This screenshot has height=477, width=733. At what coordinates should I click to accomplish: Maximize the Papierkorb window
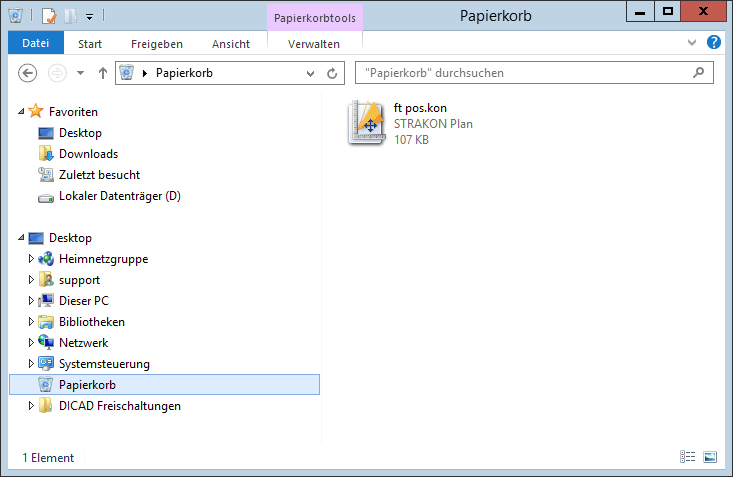[x=668, y=12]
